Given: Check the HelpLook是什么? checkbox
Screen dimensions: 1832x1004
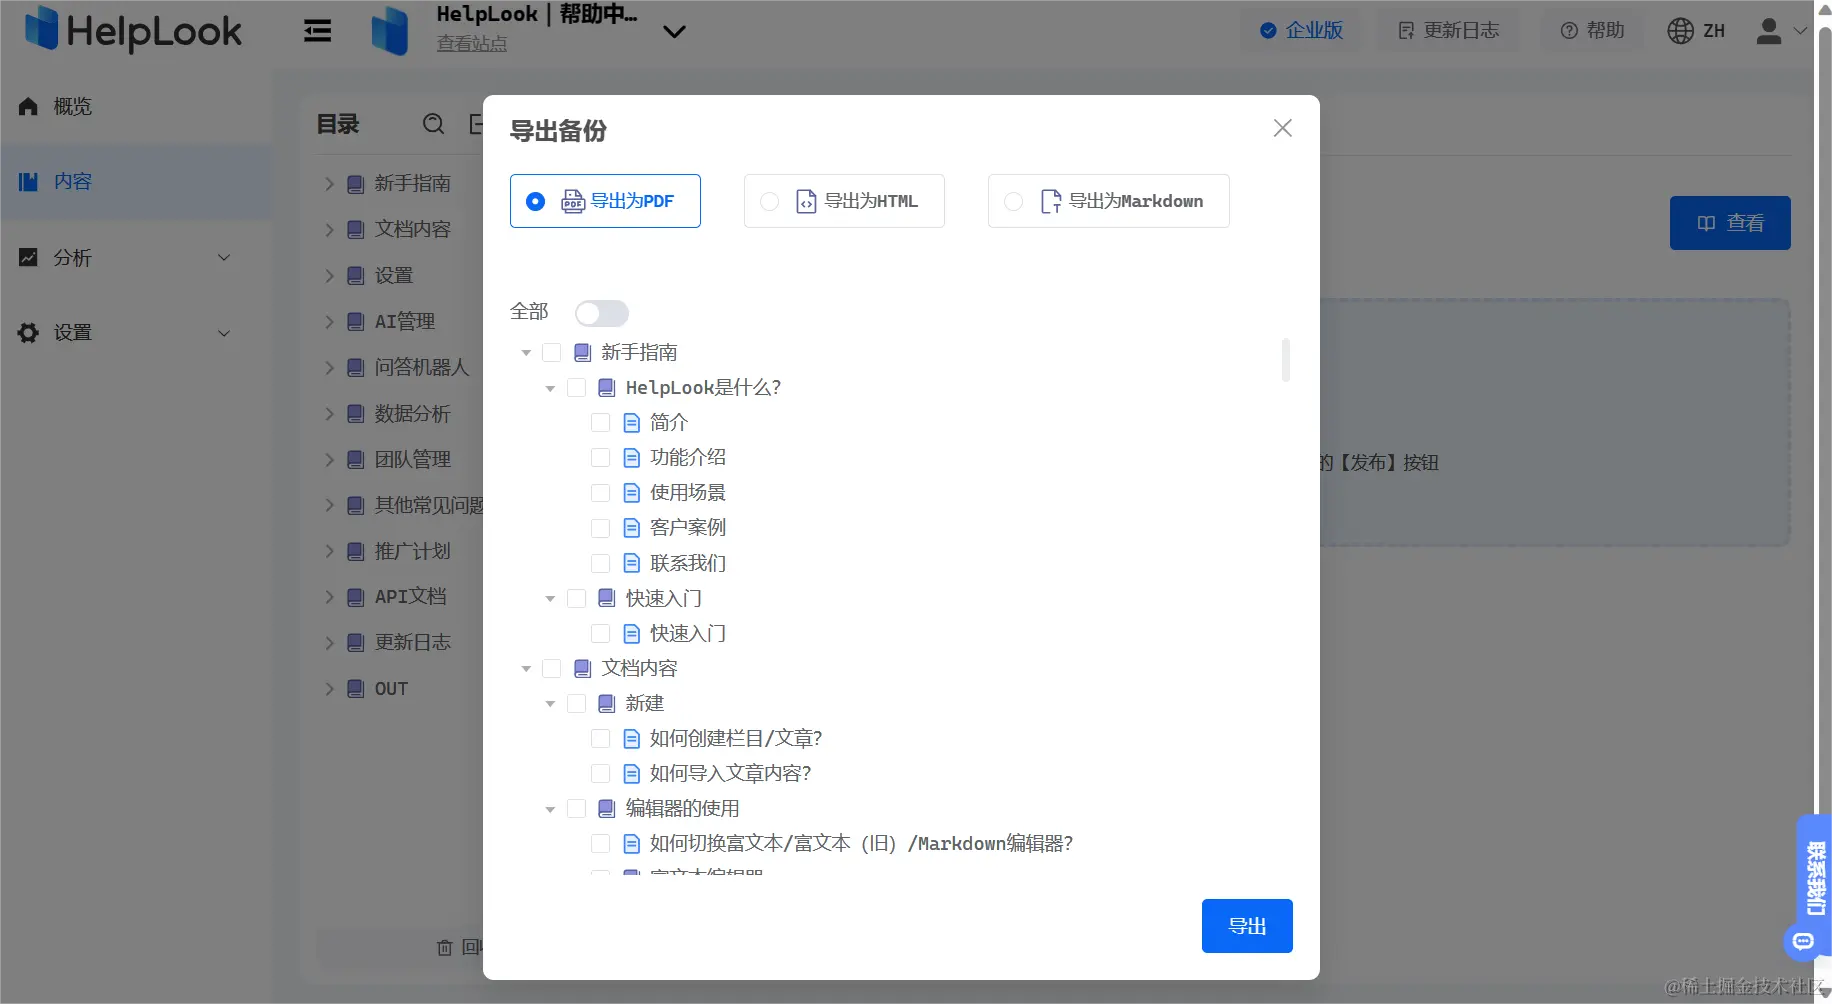Looking at the screenshot, I should click(x=576, y=387).
